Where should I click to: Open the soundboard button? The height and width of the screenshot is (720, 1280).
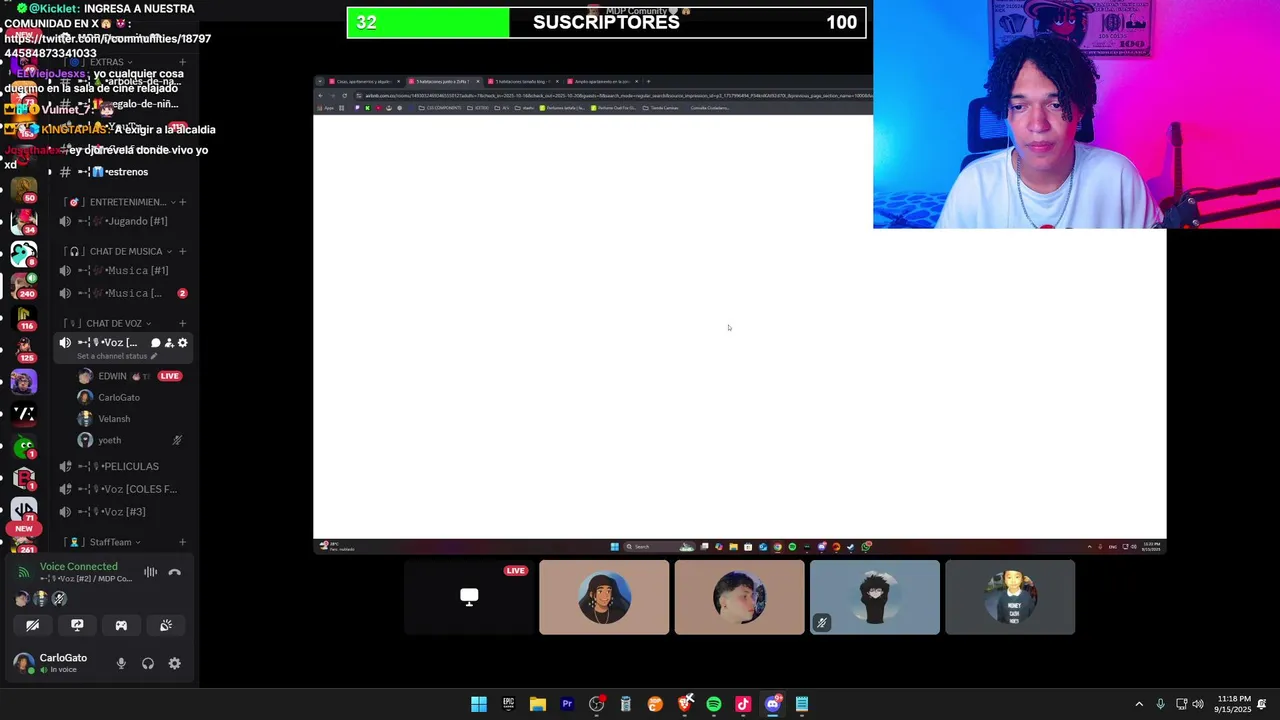[166, 625]
